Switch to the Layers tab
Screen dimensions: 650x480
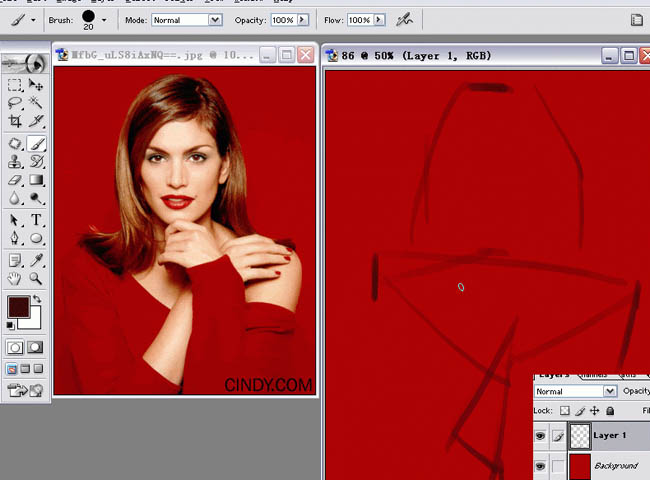pyautogui.click(x=555, y=376)
